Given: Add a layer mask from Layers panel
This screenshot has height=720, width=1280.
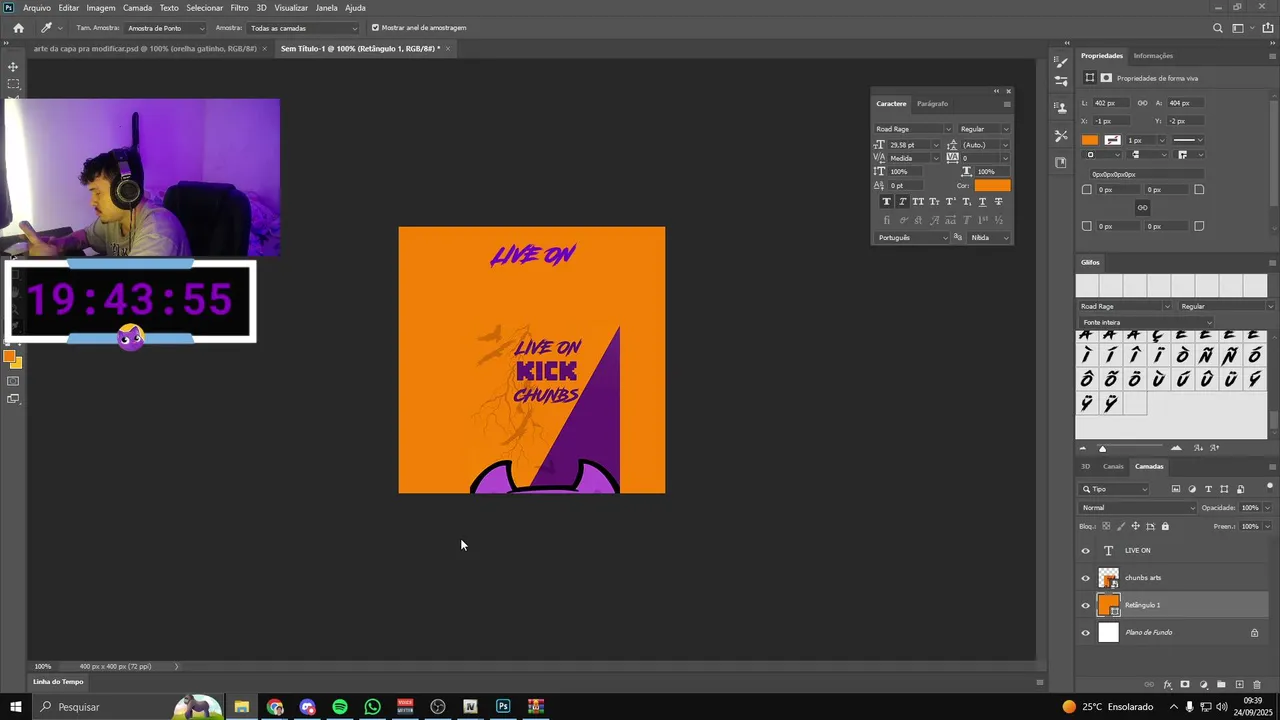Looking at the screenshot, I should click(x=1185, y=685).
